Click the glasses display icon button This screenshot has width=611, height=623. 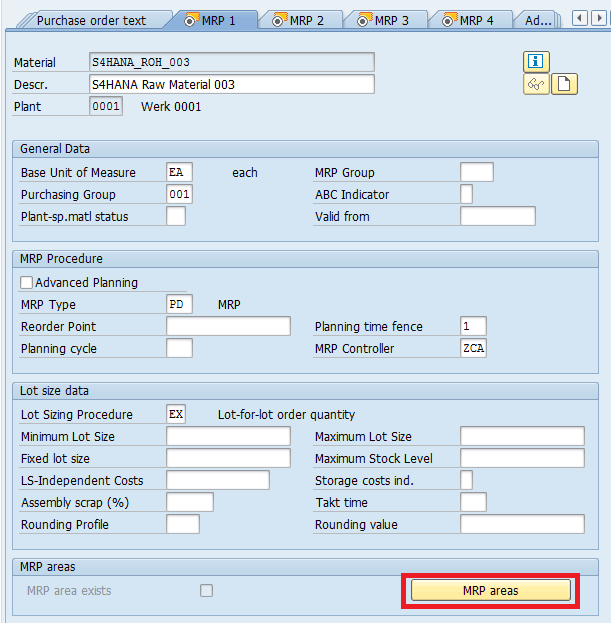[x=536, y=84]
